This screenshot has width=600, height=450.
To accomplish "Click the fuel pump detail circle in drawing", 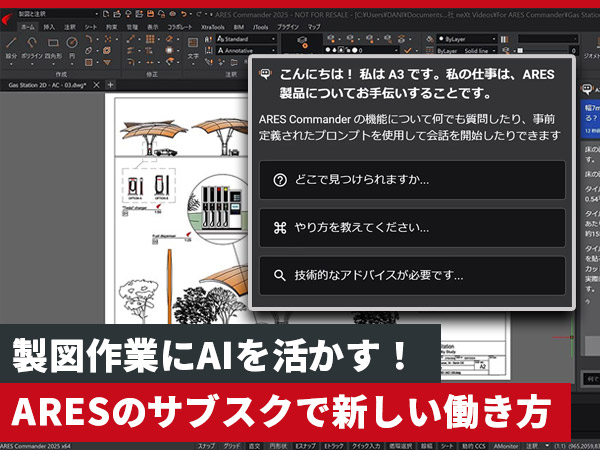I will tap(218, 209).
